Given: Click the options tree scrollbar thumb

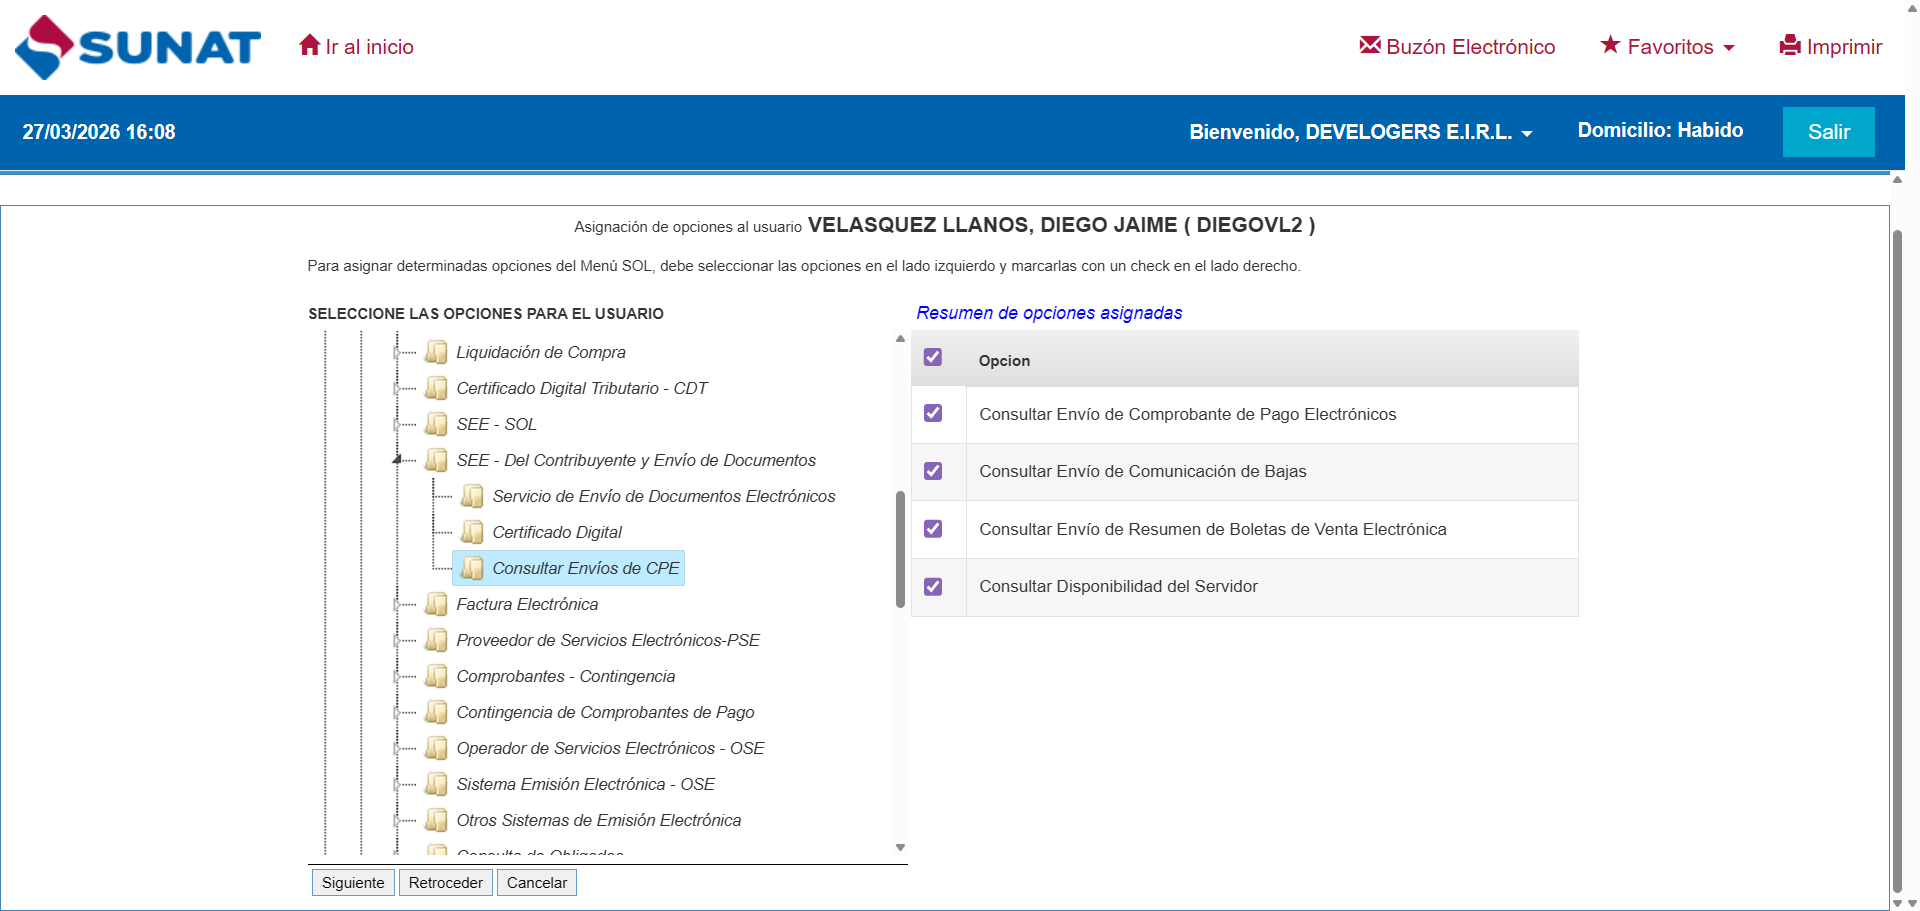Looking at the screenshot, I should (900, 549).
